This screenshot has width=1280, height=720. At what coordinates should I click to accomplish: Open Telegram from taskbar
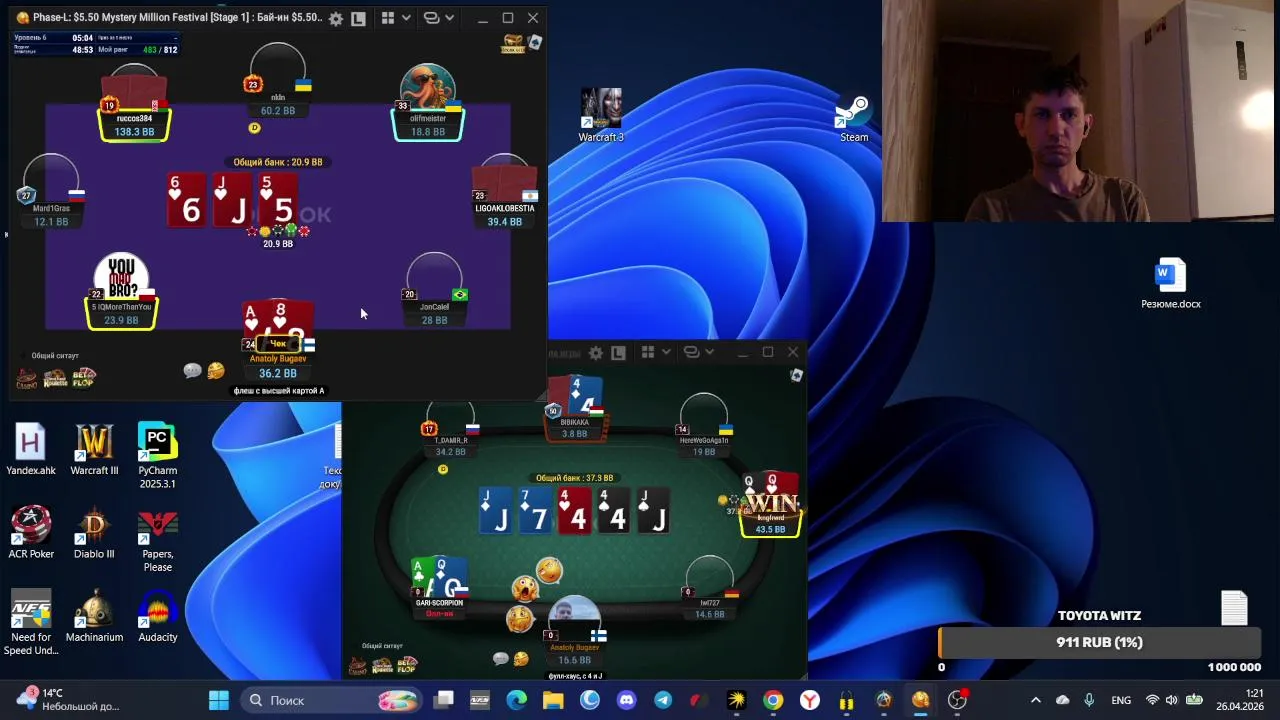point(663,700)
